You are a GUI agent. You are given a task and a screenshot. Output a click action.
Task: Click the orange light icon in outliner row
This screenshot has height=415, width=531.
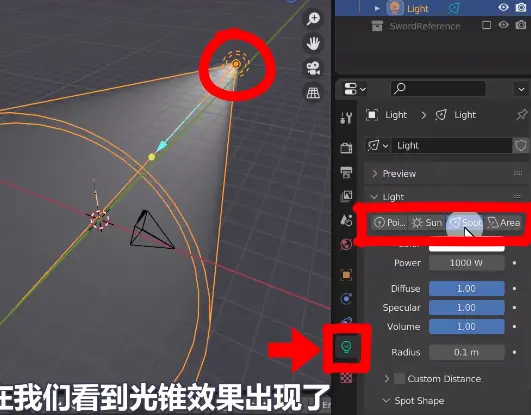tap(395, 8)
